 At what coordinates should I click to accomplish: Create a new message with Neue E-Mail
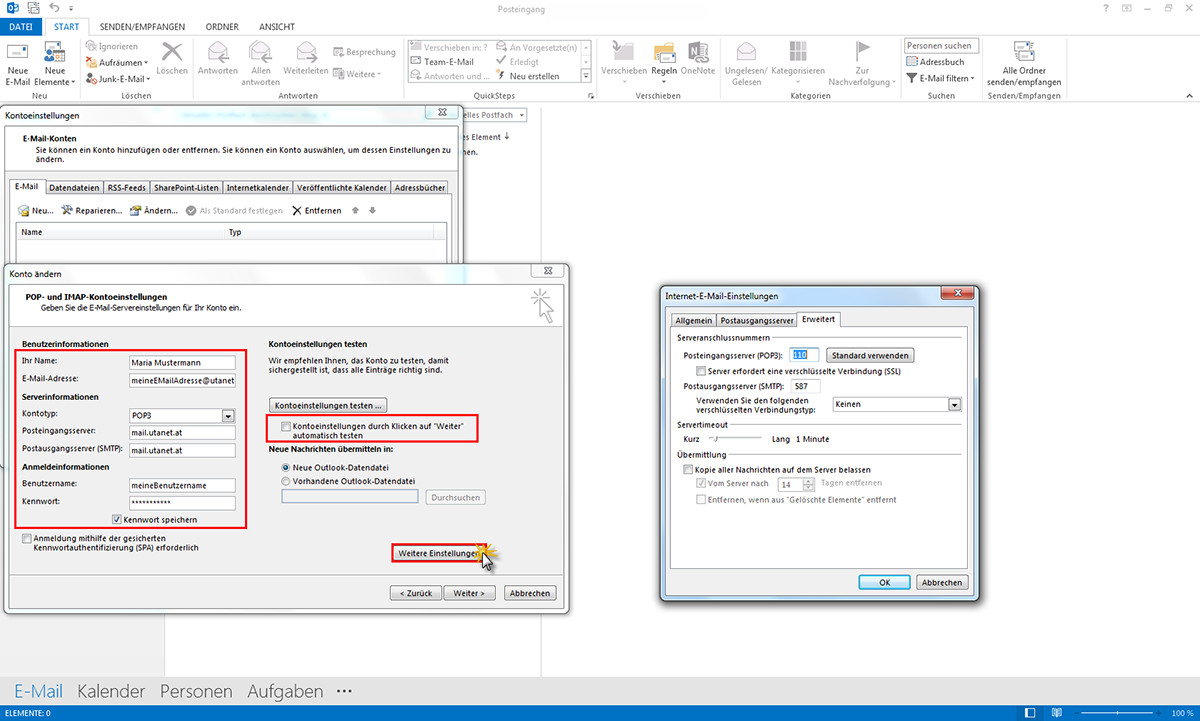(18, 63)
